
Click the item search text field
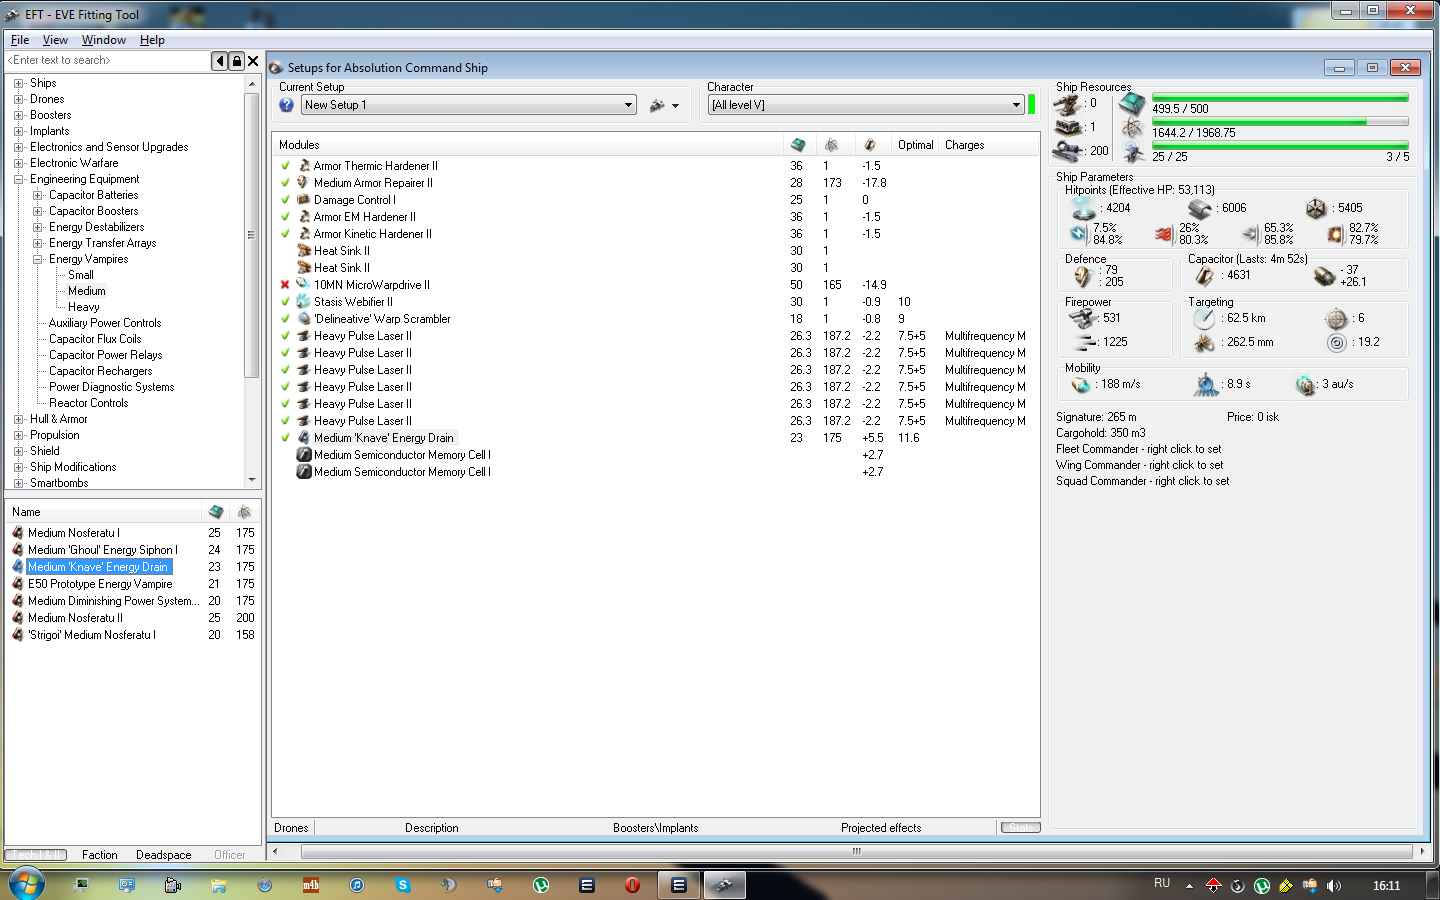coord(107,60)
